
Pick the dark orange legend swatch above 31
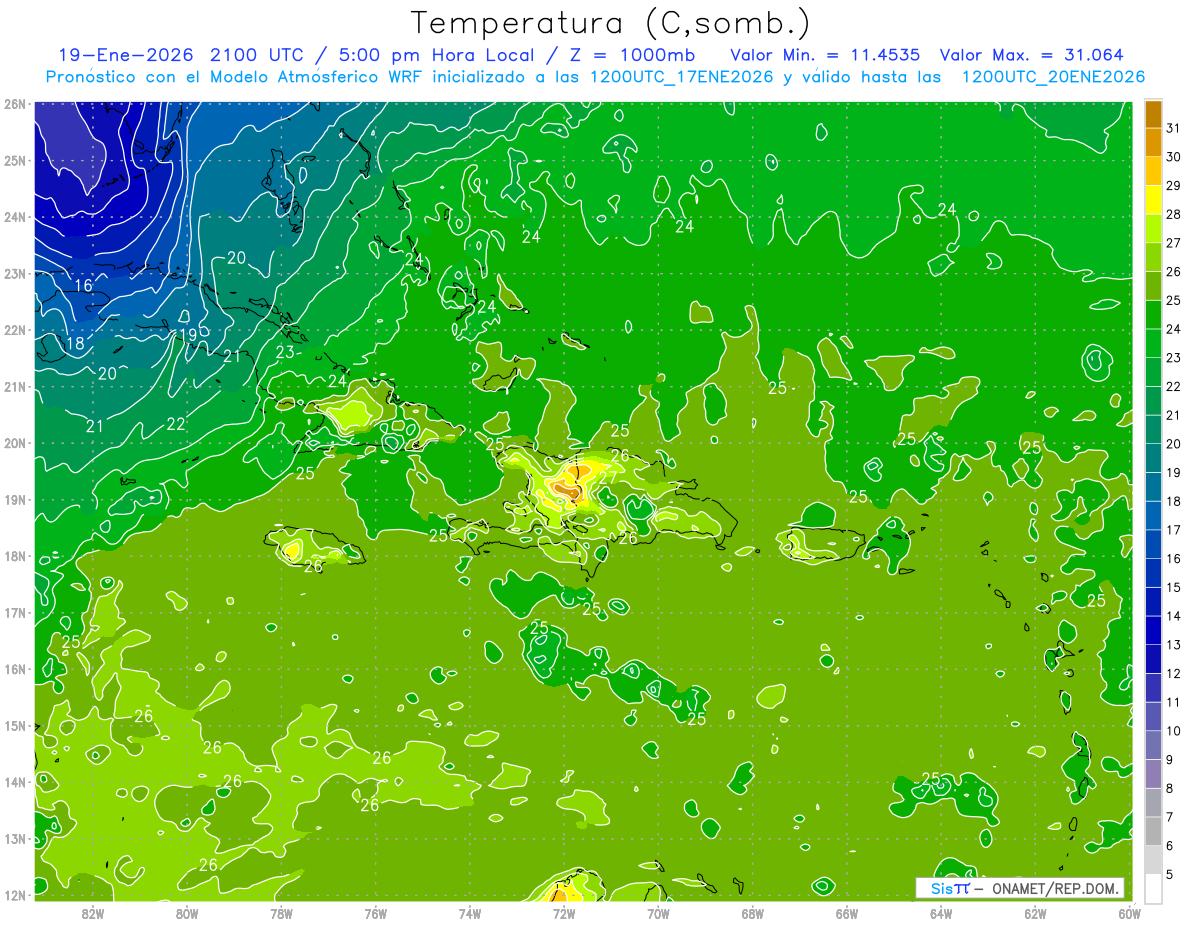click(x=1153, y=113)
